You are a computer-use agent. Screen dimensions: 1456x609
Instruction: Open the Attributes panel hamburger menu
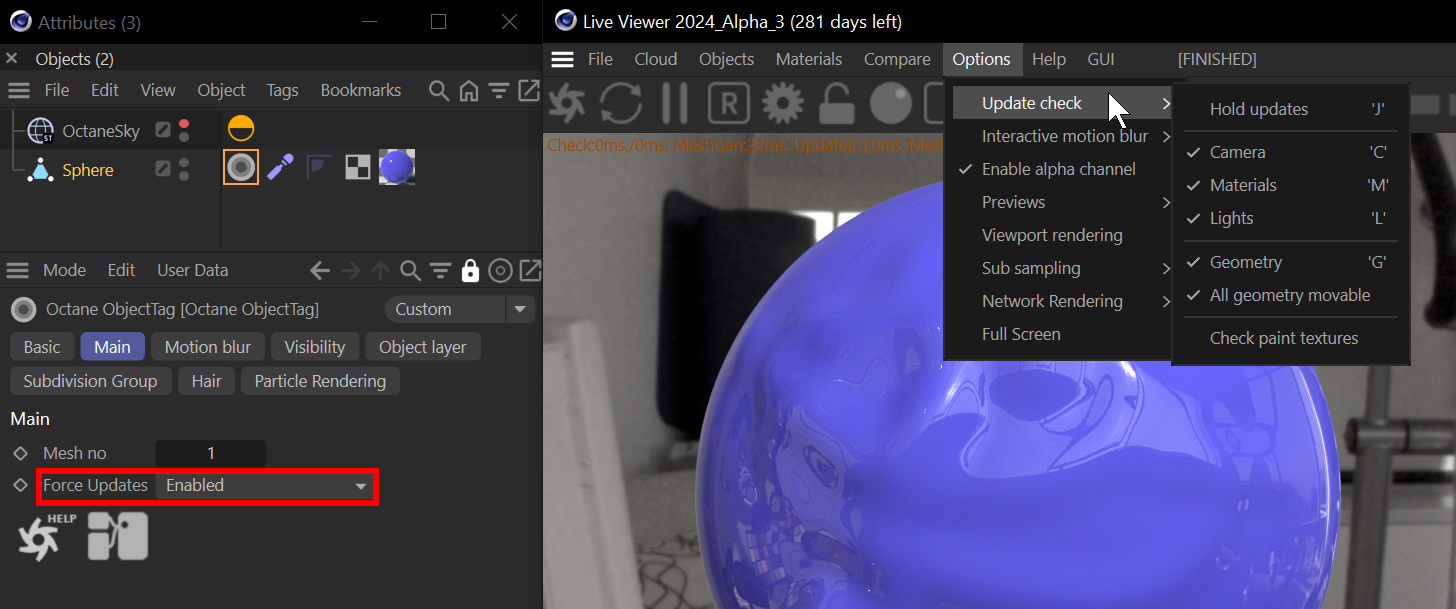coord(19,270)
